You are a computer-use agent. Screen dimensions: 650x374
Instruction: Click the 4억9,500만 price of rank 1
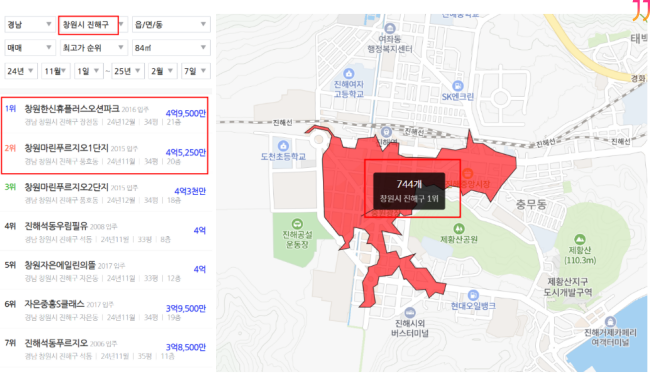pos(186,113)
